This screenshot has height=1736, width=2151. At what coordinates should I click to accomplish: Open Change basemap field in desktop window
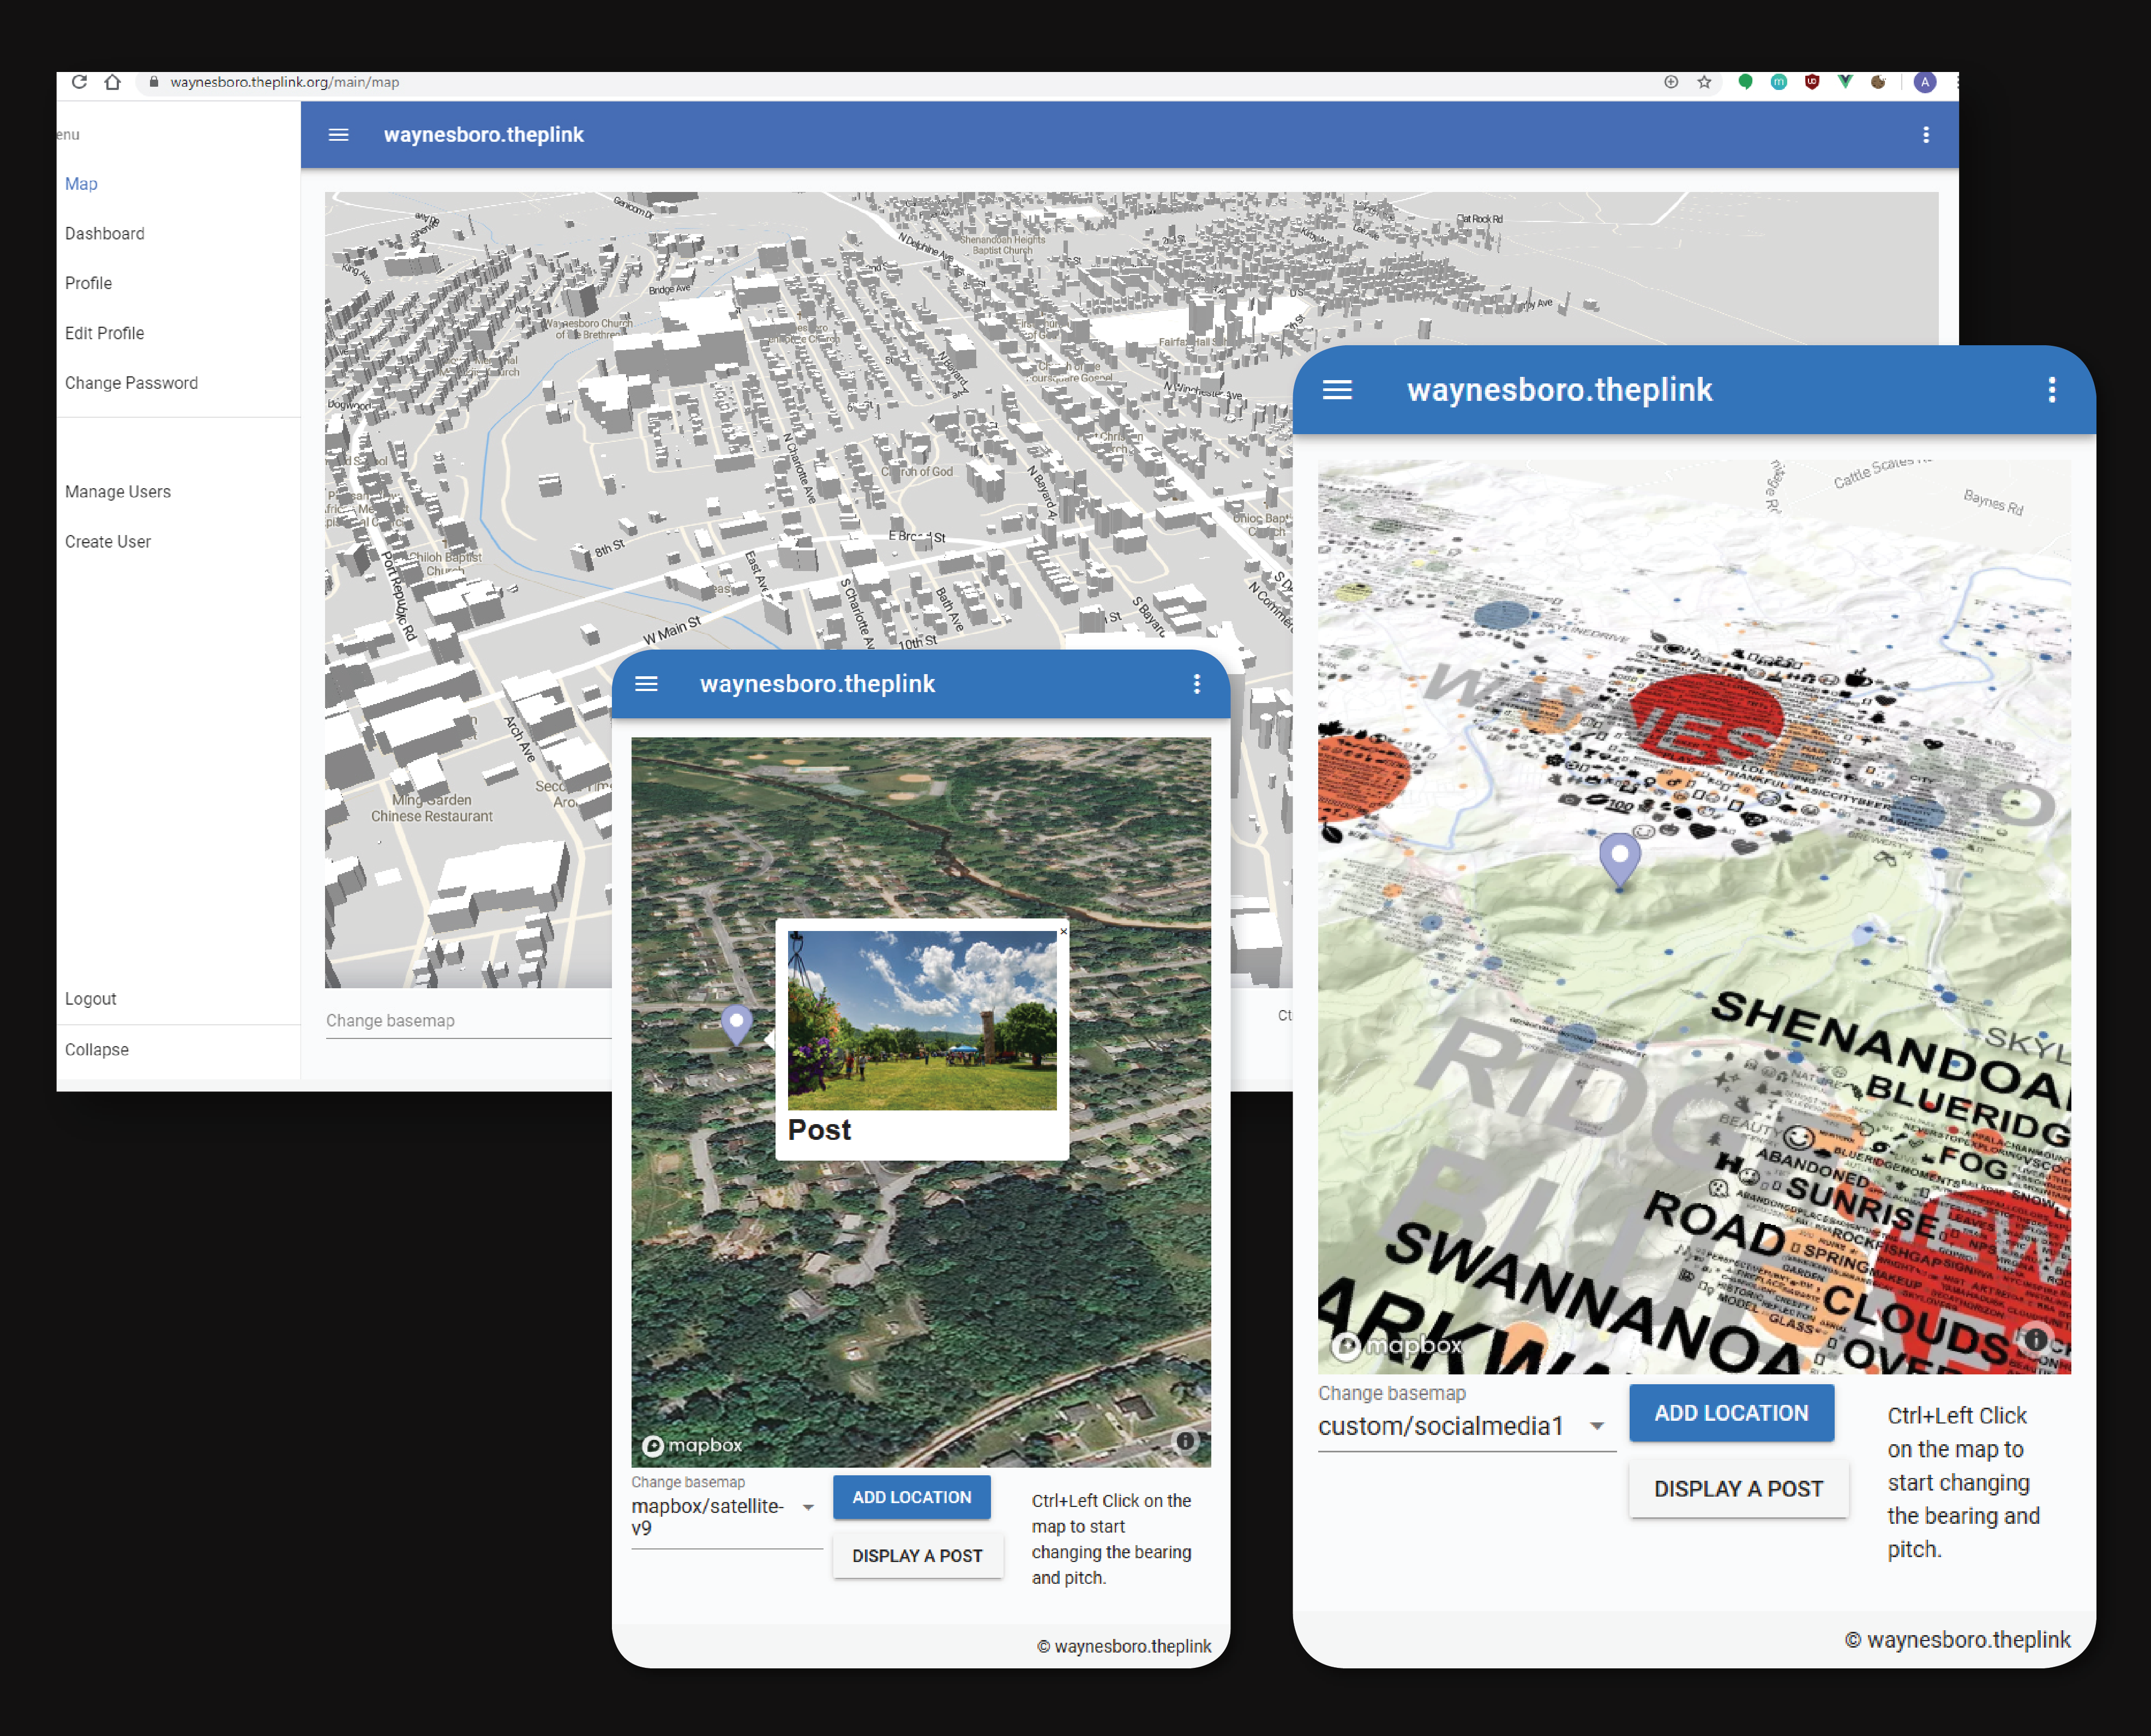click(x=468, y=1021)
